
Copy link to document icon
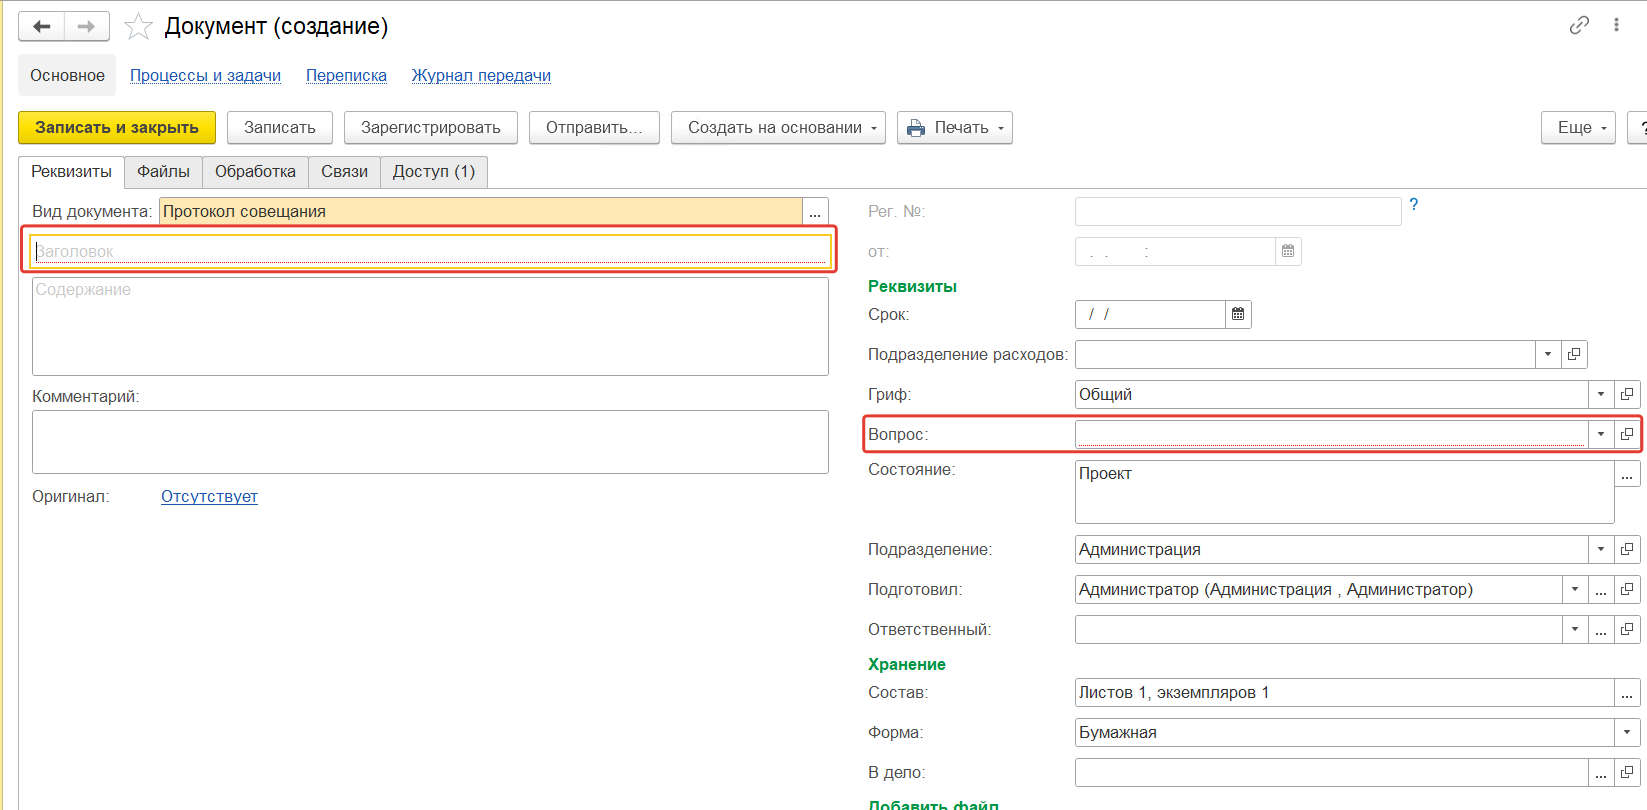(x=1579, y=25)
